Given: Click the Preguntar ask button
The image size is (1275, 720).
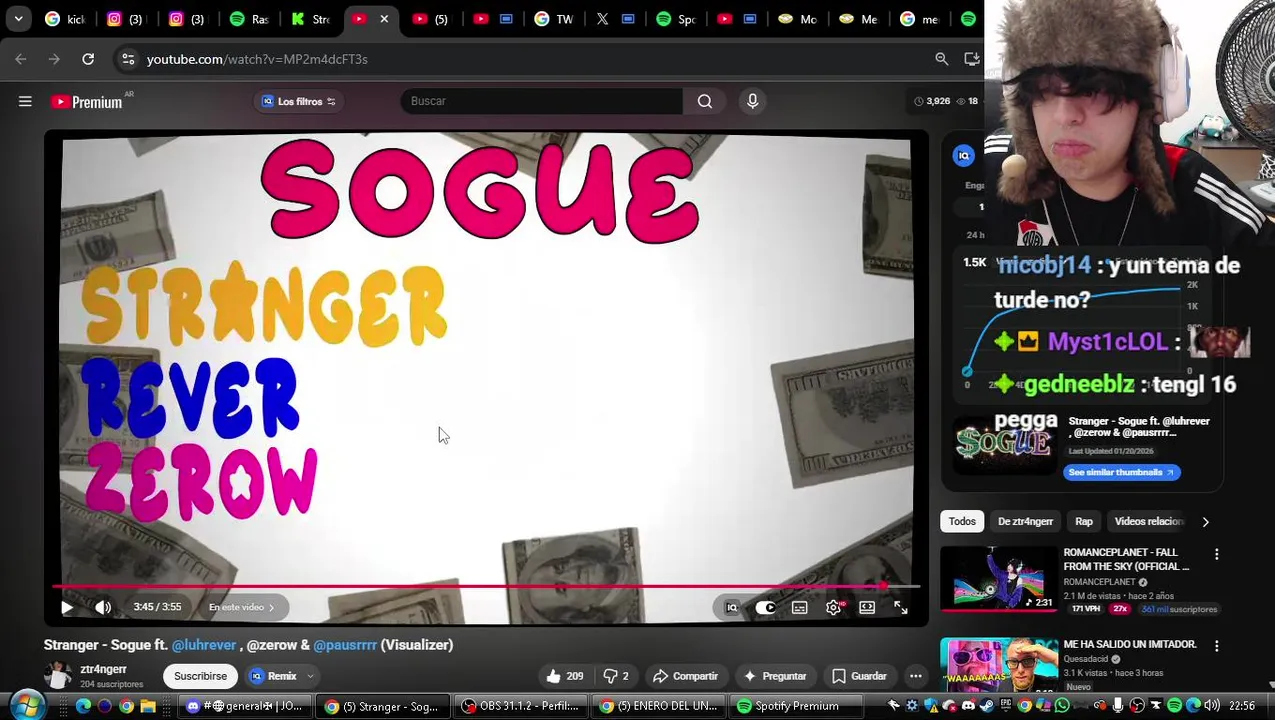Looking at the screenshot, I should [x=775, y=676].
